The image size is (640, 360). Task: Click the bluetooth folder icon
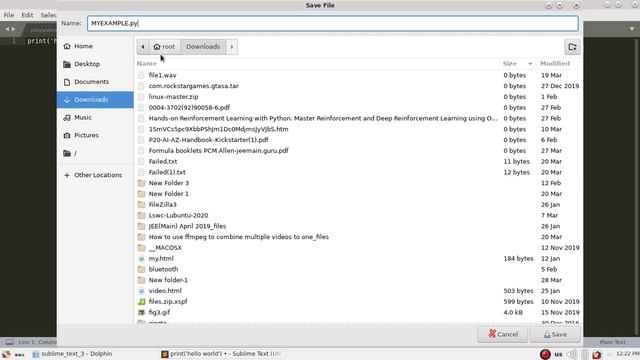click(141, 269)
